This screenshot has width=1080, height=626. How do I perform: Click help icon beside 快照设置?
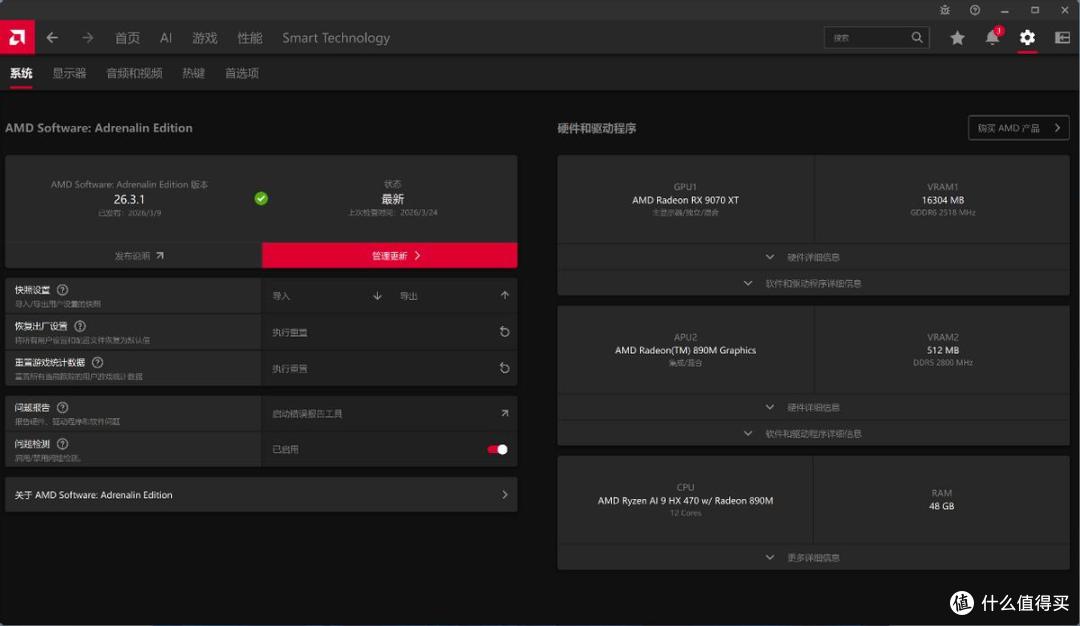tap(63, 290)
